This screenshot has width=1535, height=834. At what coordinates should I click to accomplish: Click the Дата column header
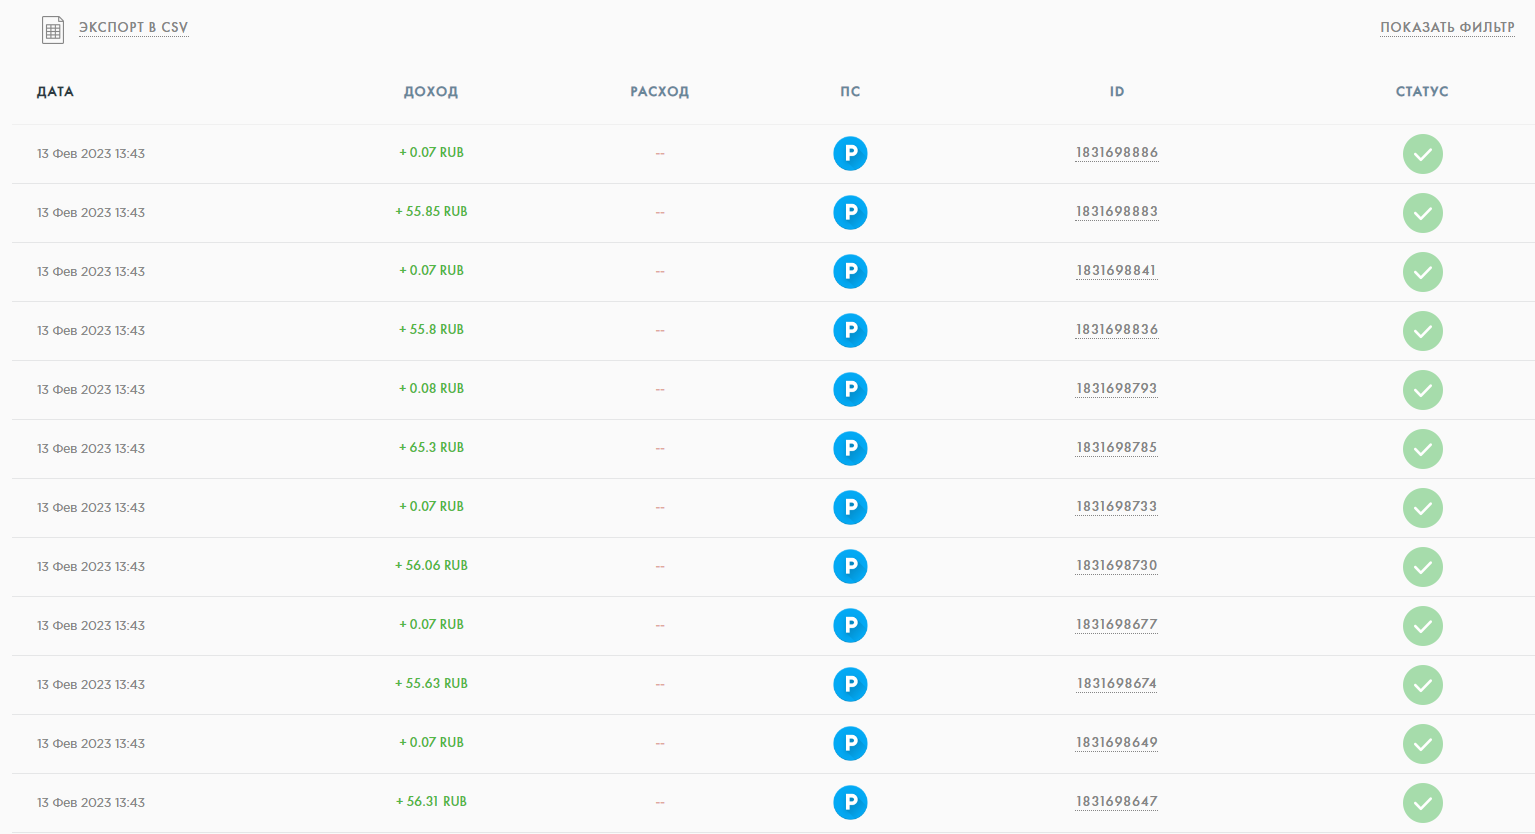55,92
